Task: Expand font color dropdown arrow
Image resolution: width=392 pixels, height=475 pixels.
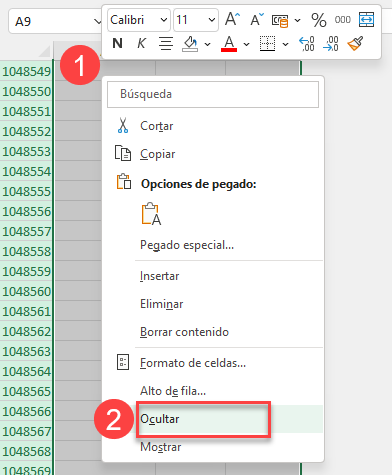Action: coord(246,44)
